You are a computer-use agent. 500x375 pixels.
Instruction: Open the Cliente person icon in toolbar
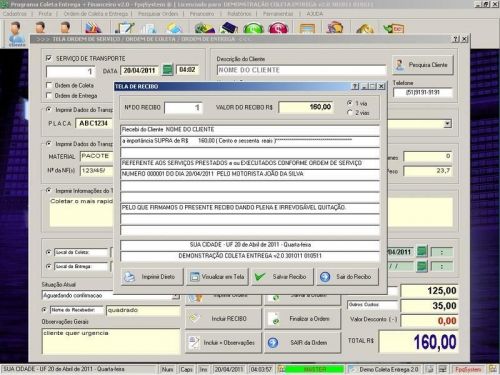click(16, 33)
